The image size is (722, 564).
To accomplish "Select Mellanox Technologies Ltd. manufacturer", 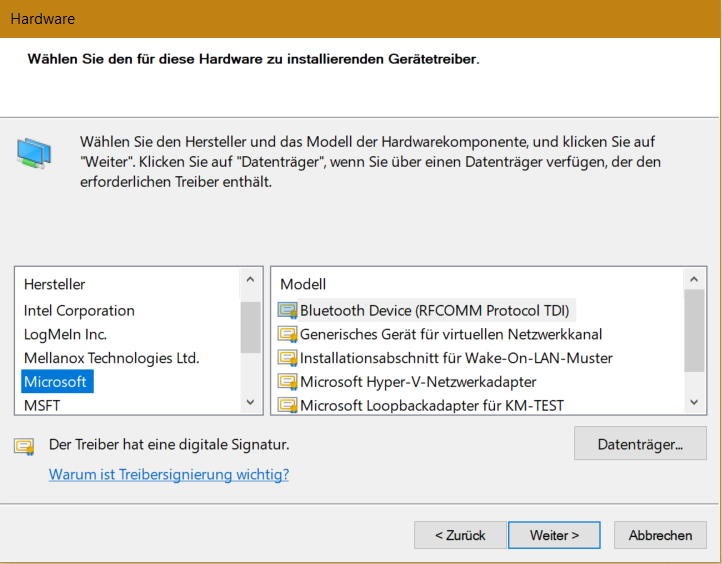I will (111, 358).
